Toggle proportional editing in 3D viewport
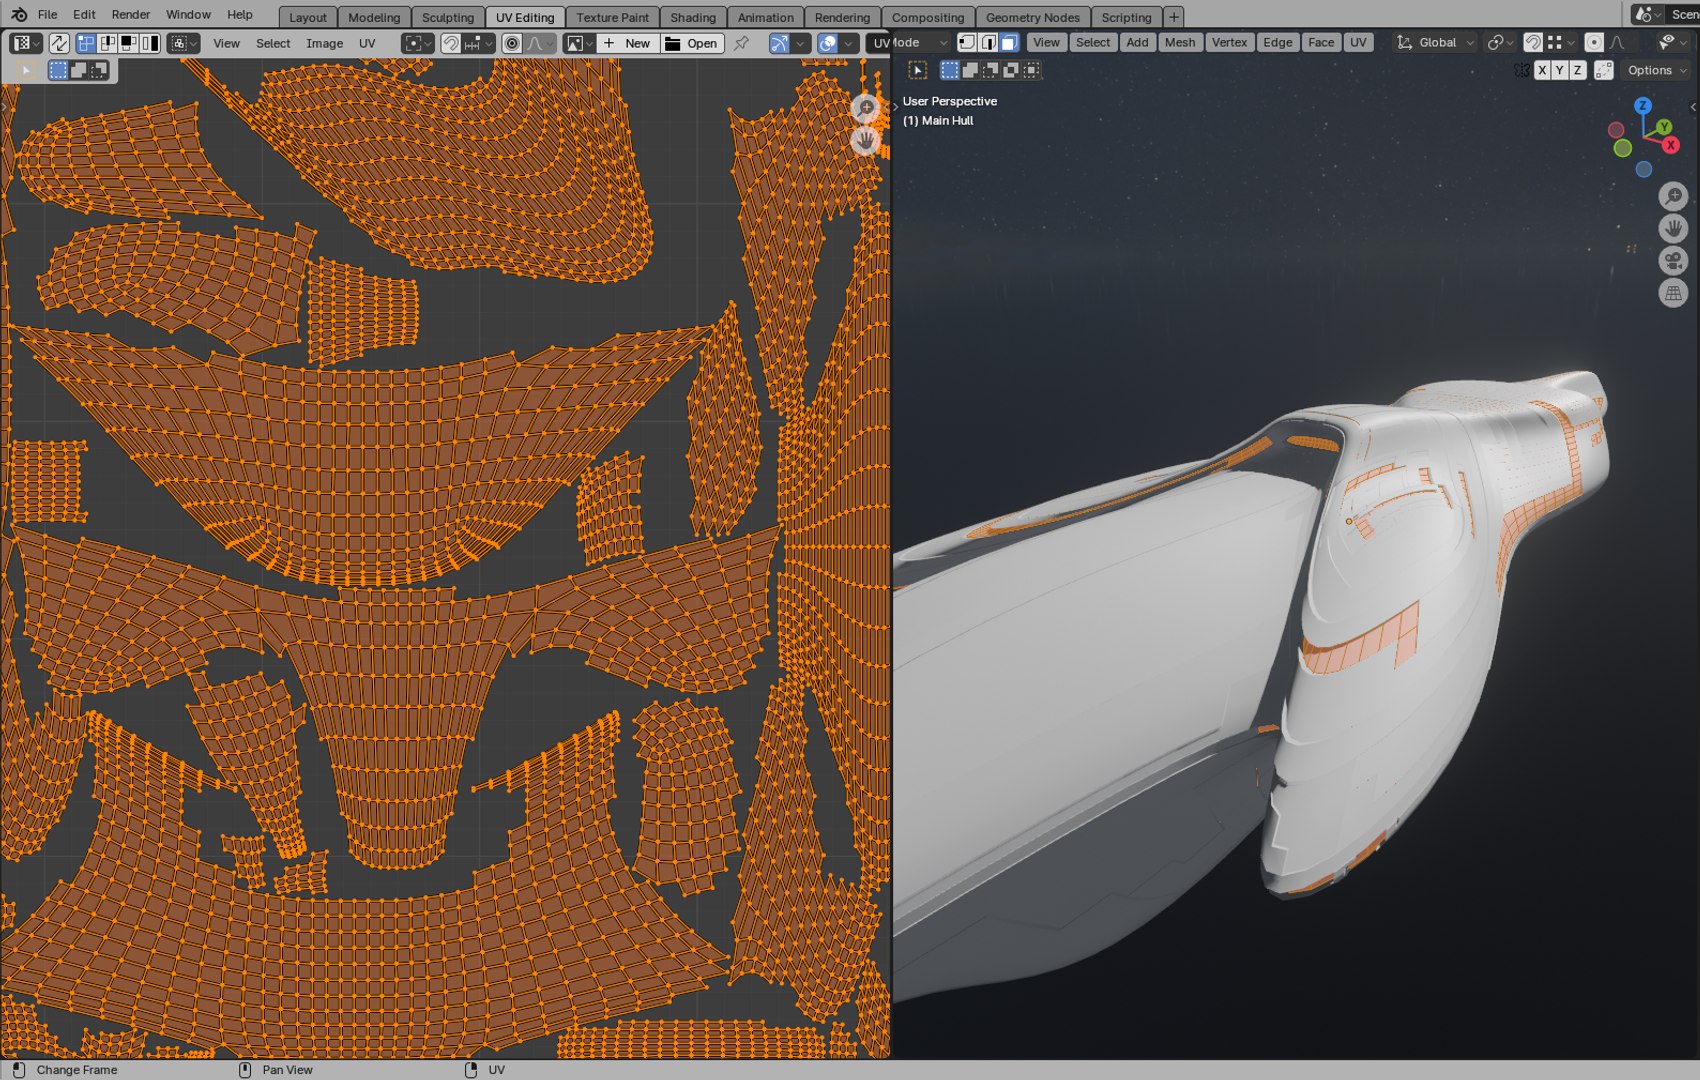 (1594, 42)
